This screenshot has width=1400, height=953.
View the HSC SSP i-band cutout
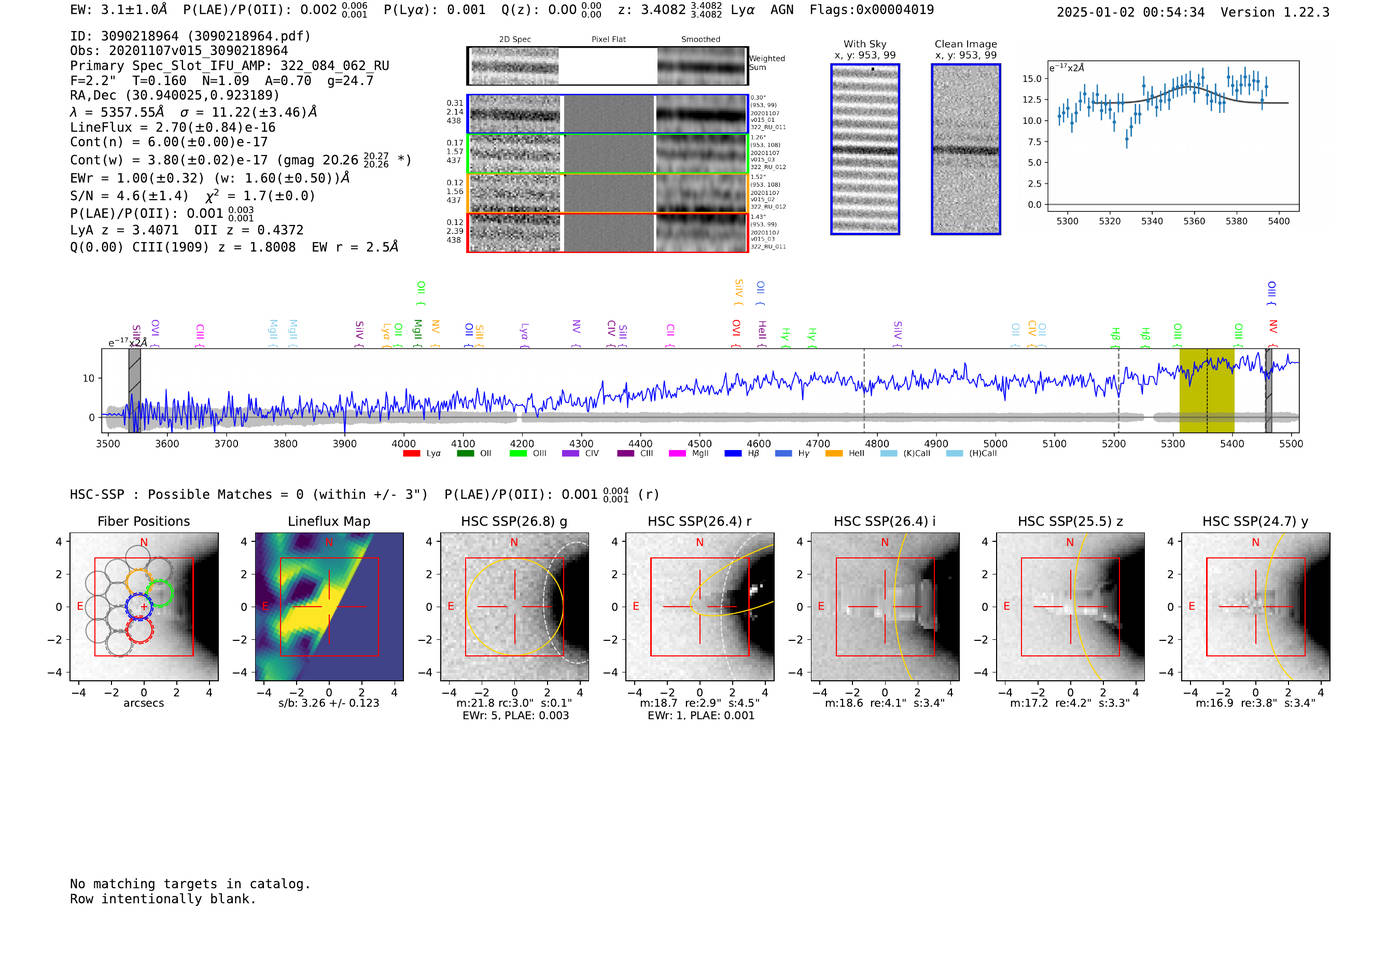pos(885,607)
